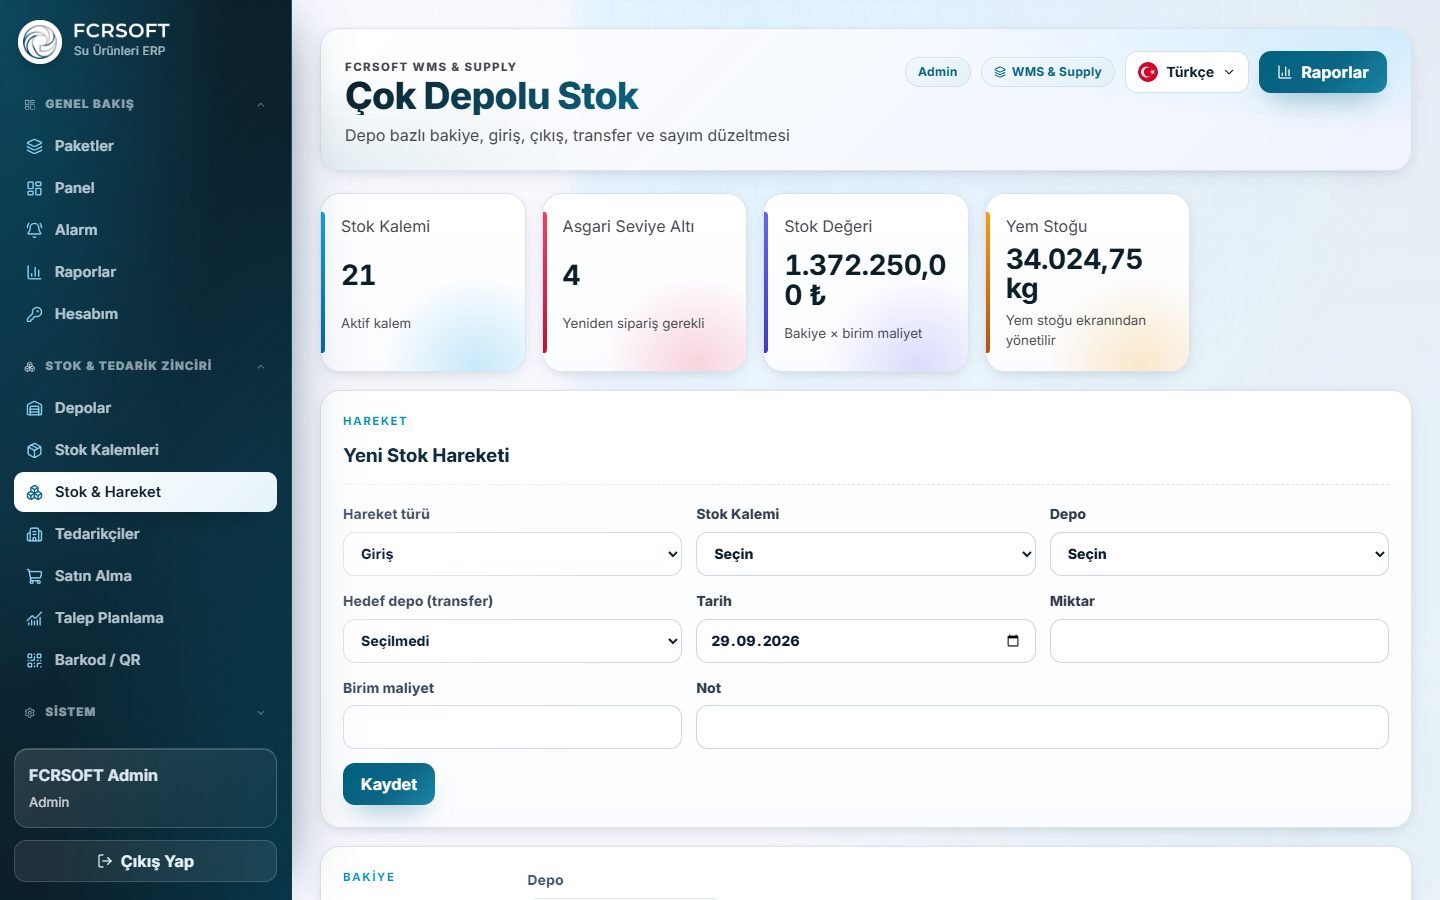This screenshot has height=900, width=1440.
Task: Click the Barkod / QR code icon
Action: tap(34, 660)
